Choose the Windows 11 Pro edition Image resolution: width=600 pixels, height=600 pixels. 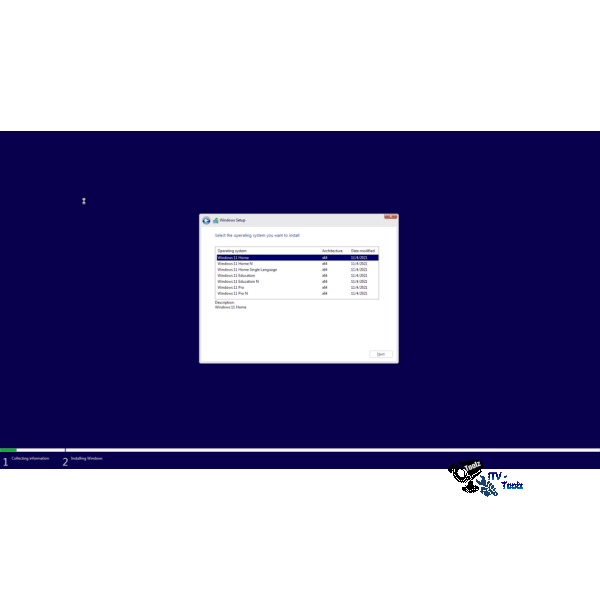(297, 287)
